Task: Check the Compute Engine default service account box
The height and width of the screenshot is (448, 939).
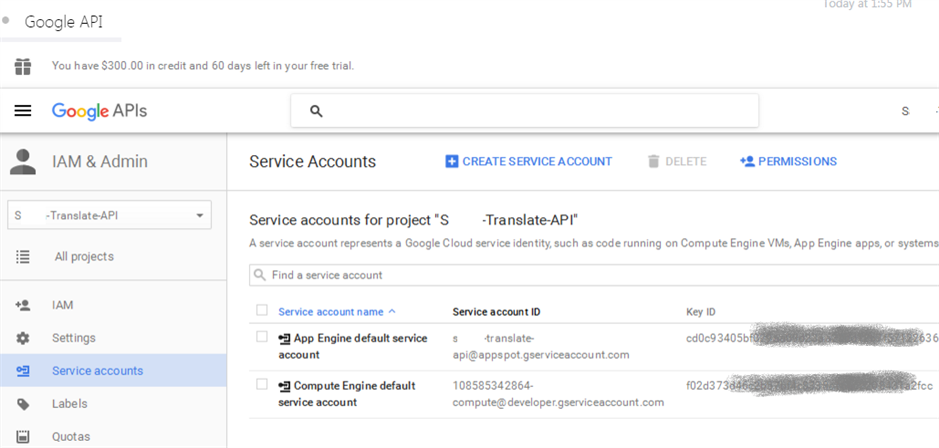Action: 262,385
